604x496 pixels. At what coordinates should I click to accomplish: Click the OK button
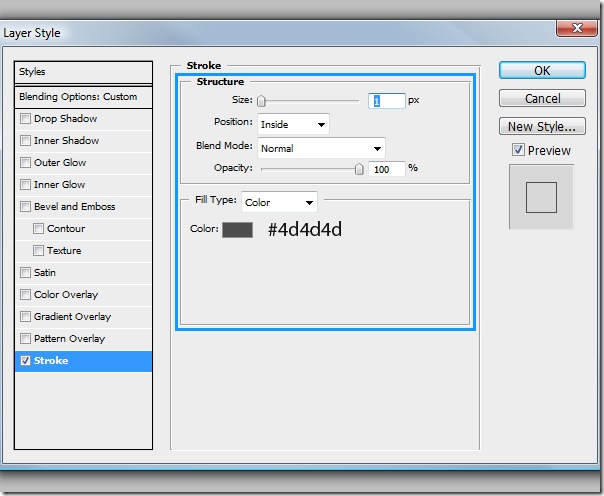click(541, 71)
